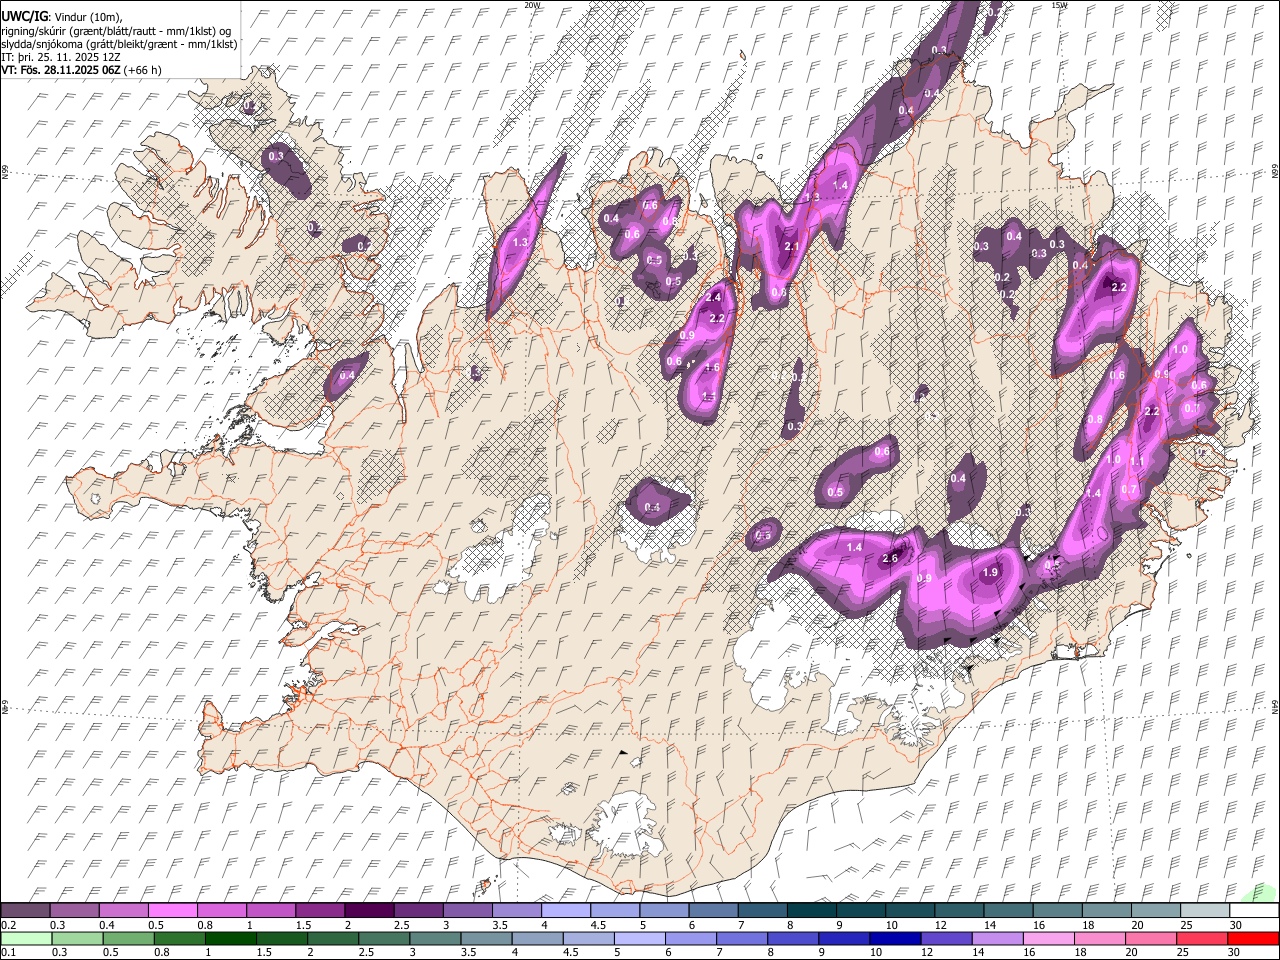The image size is (1280, 960).
Task: Click the 2.1 precipitation value on the map
Action: coord(791,246)
